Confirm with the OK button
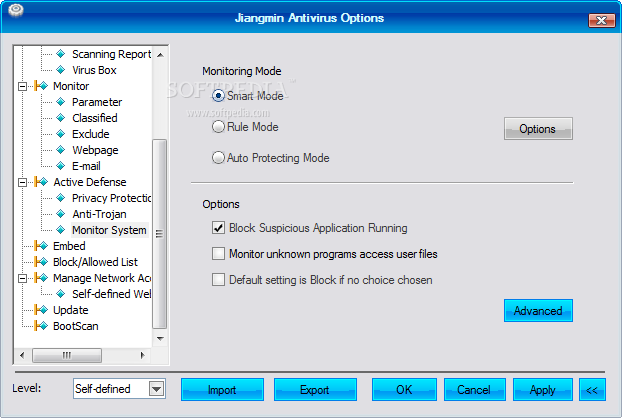Screen dimensions: 622x418 click(404, 389)
